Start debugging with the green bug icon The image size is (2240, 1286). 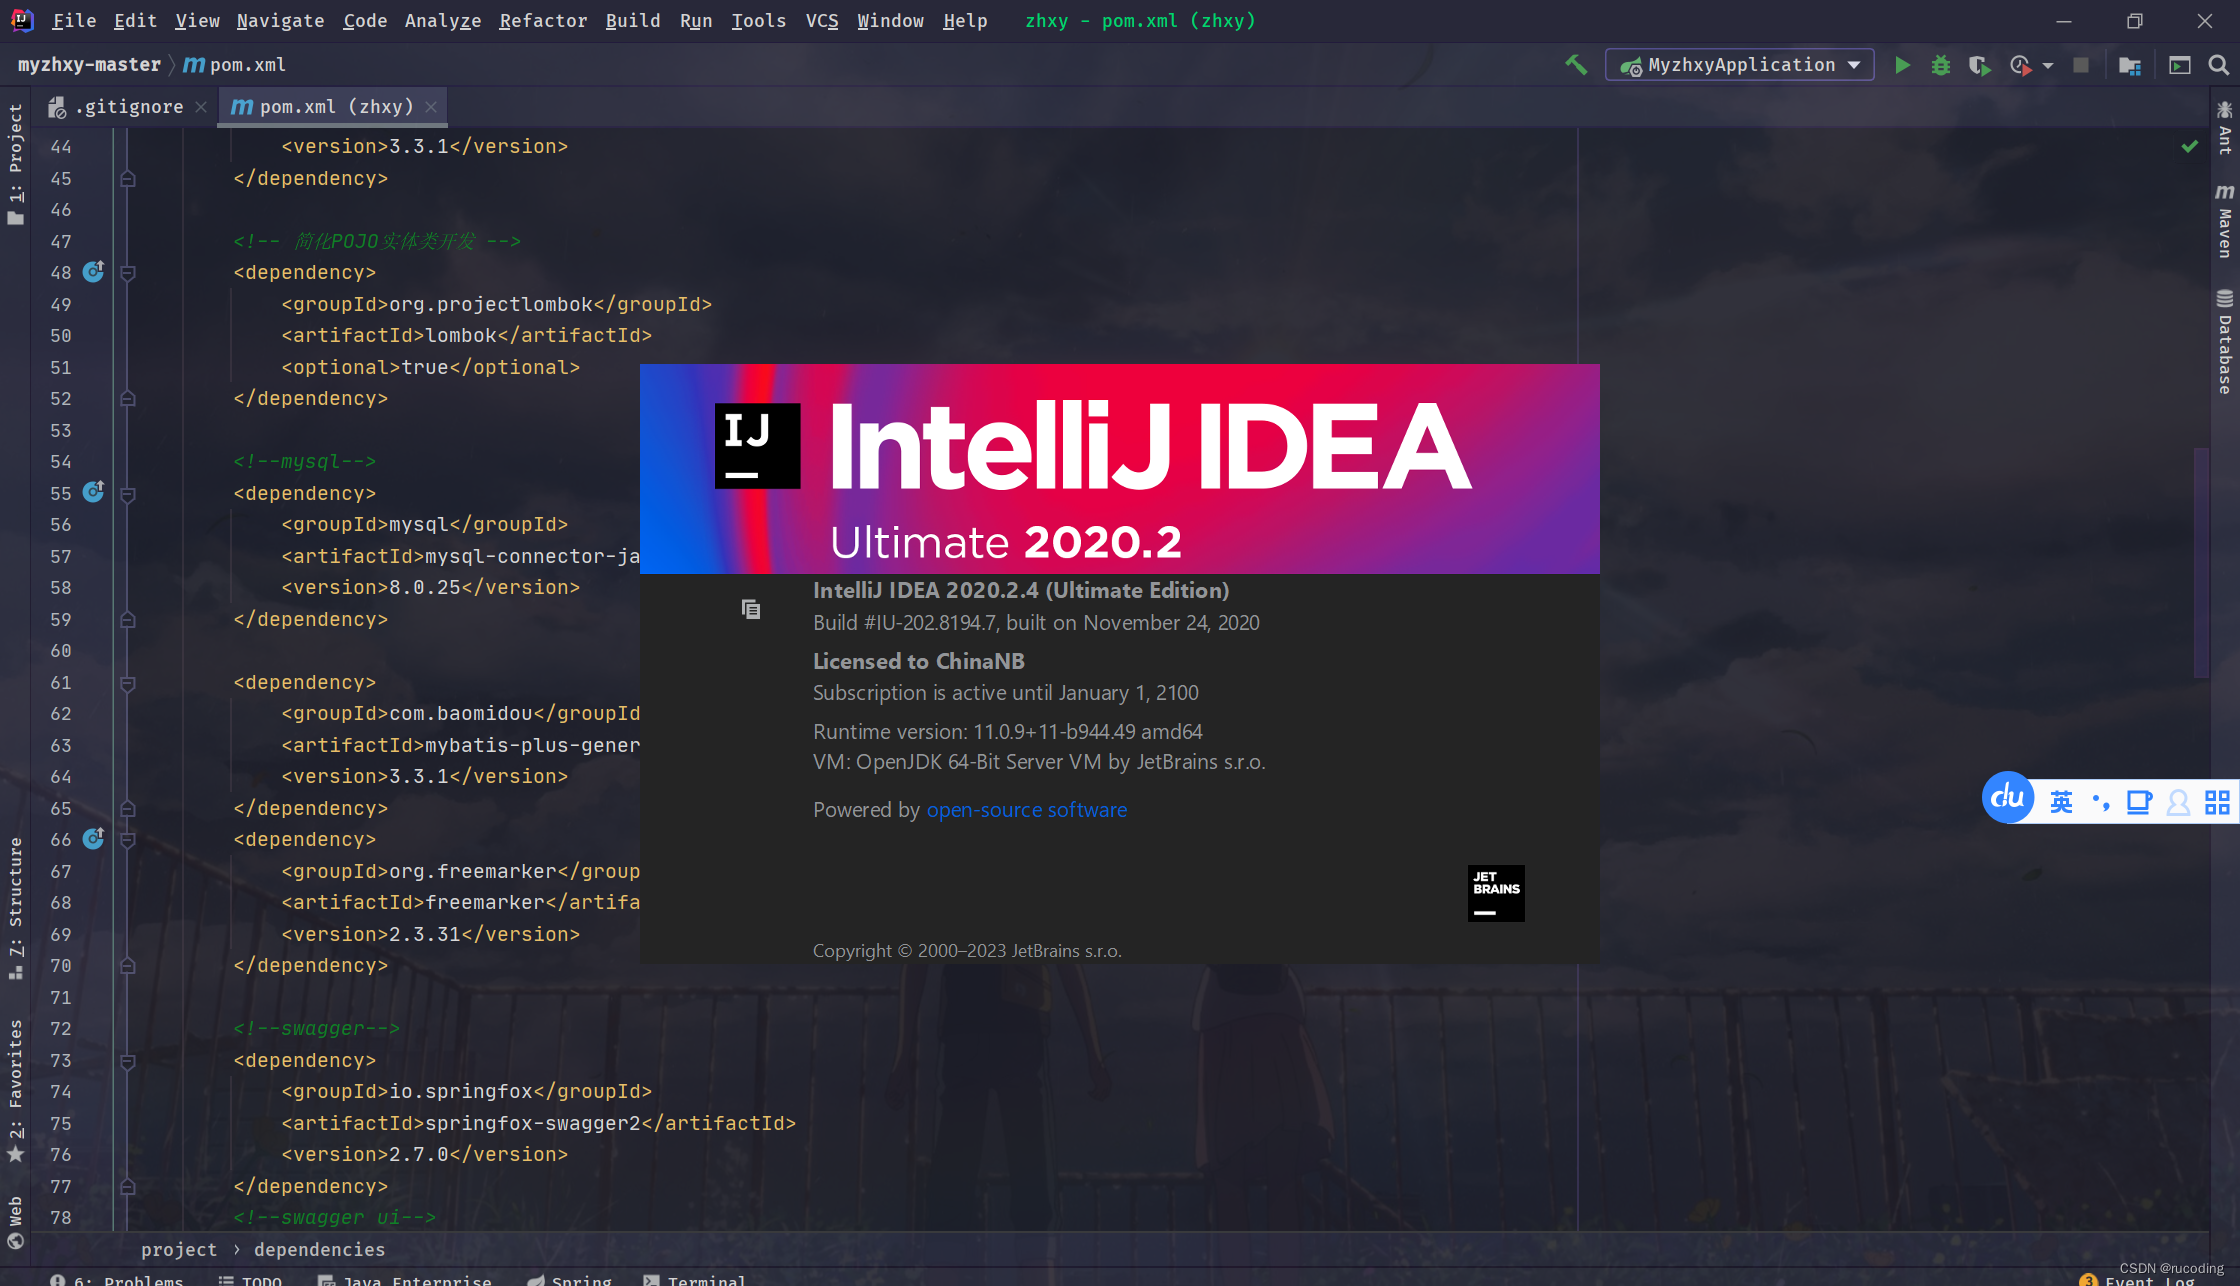(1941, 65)
